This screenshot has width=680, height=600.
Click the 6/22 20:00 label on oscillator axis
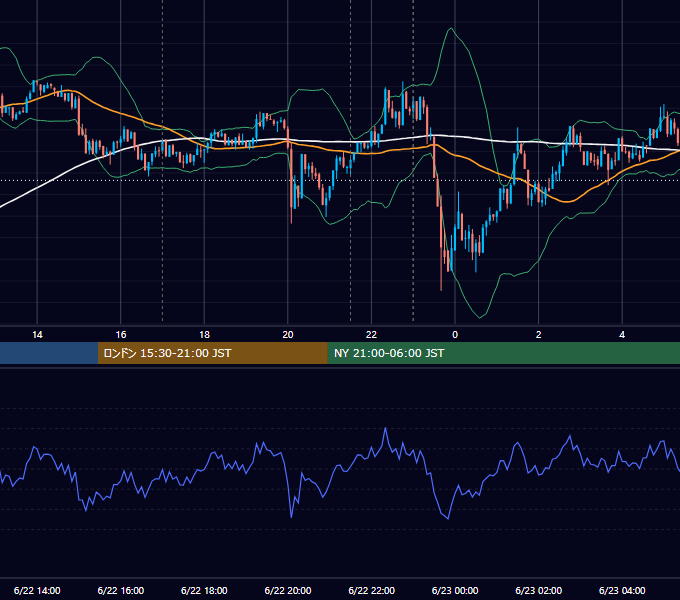[x=288, y=590]
